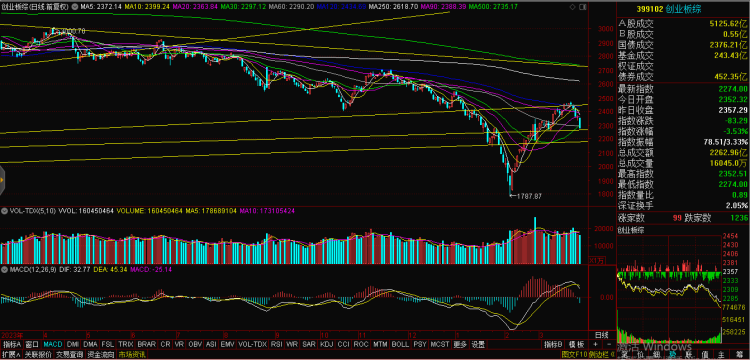This screenshot has width=750, height=360.
Task: Expand the 扩展 menu at bottom left
Action: [11, 355]
